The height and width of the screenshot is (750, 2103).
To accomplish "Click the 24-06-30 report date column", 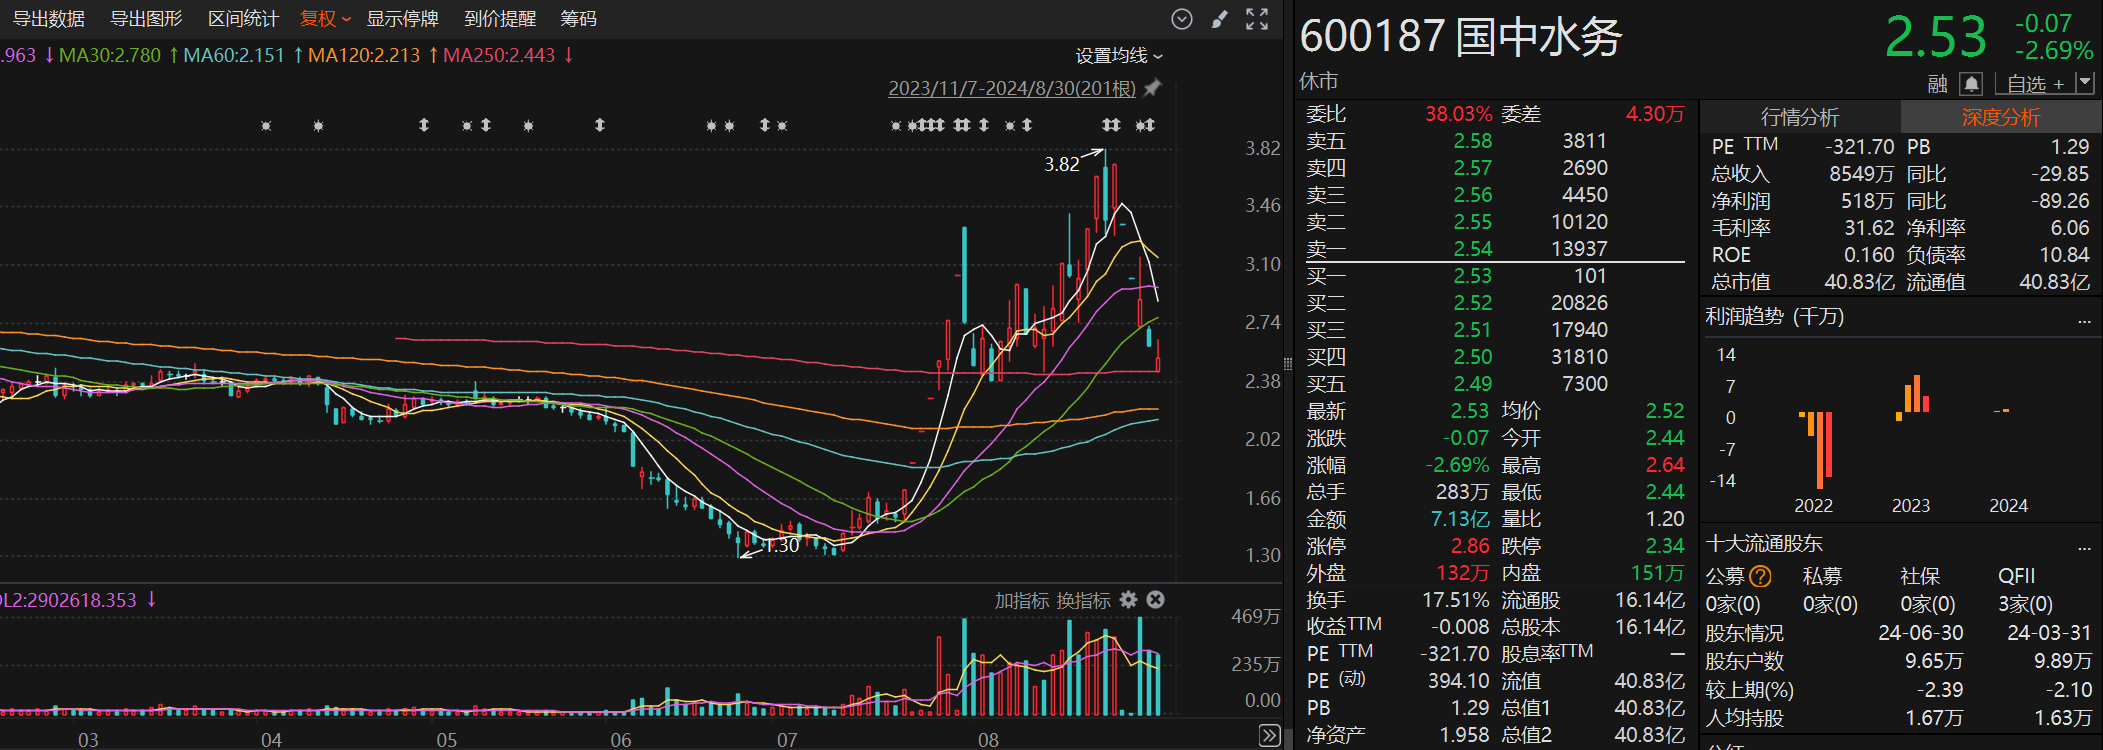I will (1921, 633).
